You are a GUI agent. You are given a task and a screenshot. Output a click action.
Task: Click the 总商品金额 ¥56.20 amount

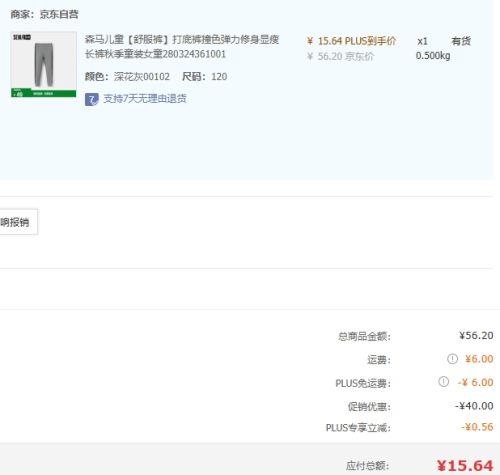tap(476, 335)
